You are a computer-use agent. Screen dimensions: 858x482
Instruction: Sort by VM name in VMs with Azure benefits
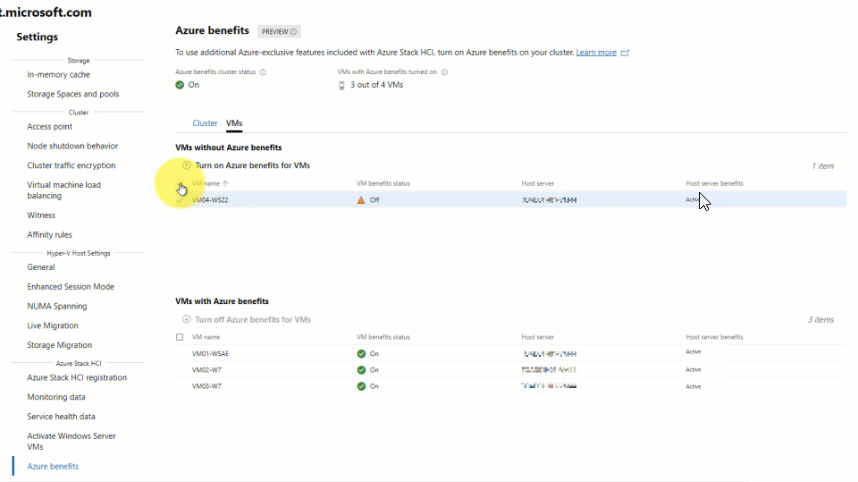click(206, 338)
